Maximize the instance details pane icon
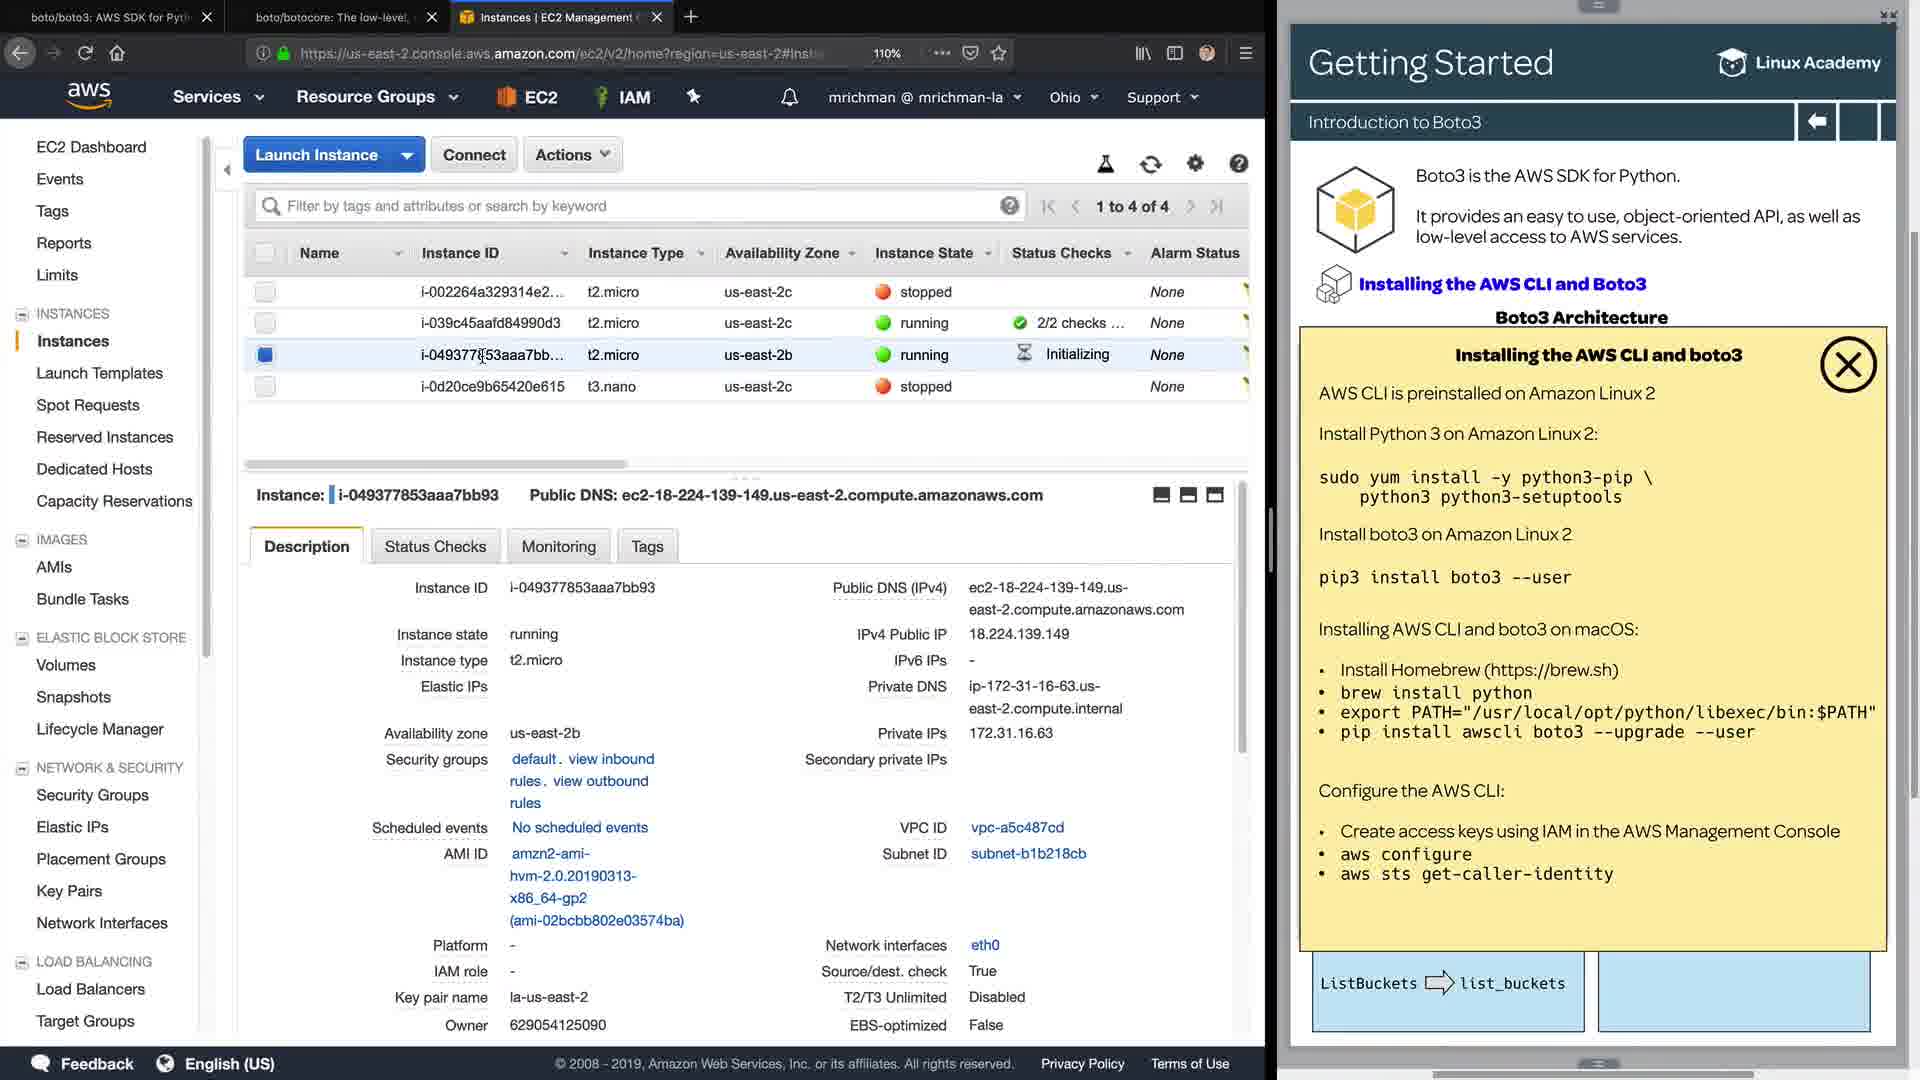This screenshot has height=1080, width=1920. click(x=1215, y=495)
